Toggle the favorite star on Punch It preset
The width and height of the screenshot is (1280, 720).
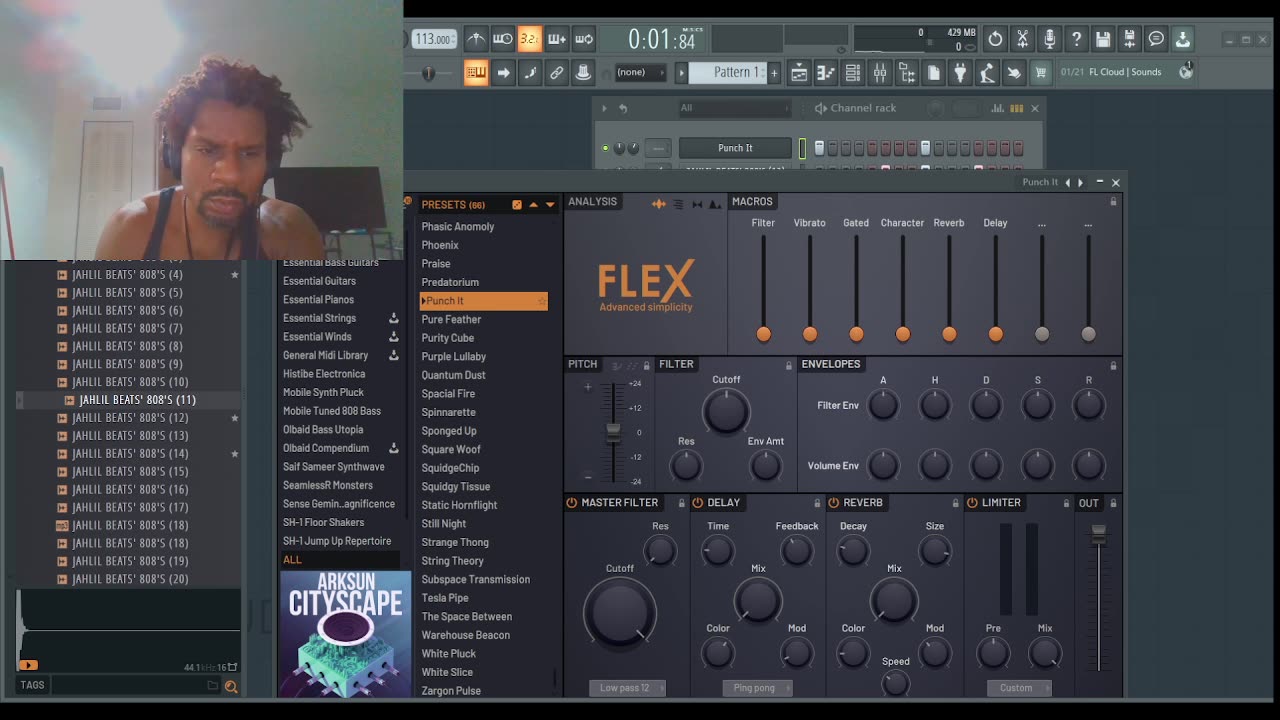click(542, 301)
